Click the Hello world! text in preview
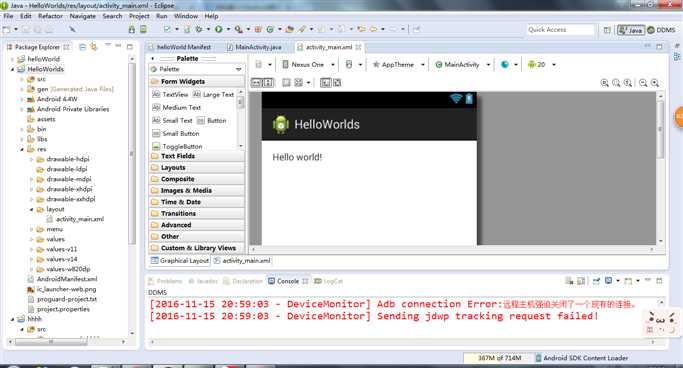This screenshot has height=368, width=683. [x=297, y=157]
